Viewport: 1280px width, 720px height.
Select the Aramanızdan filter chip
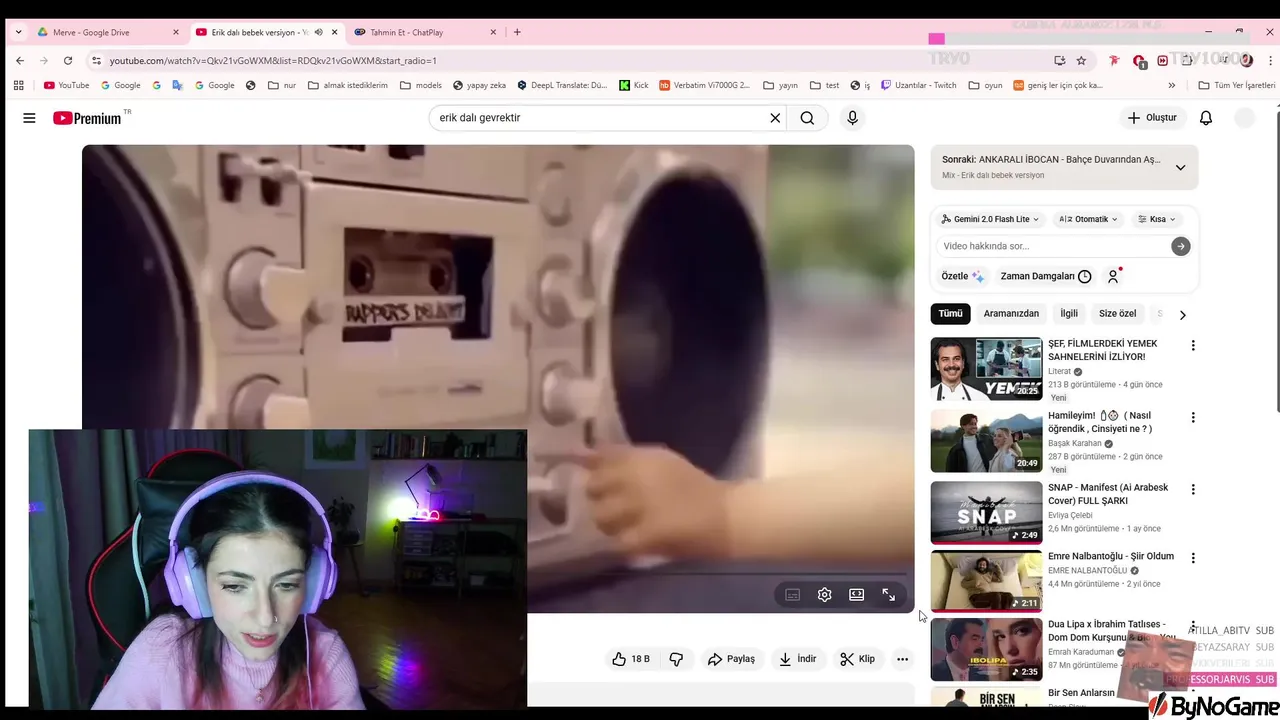pos(1011,313)
